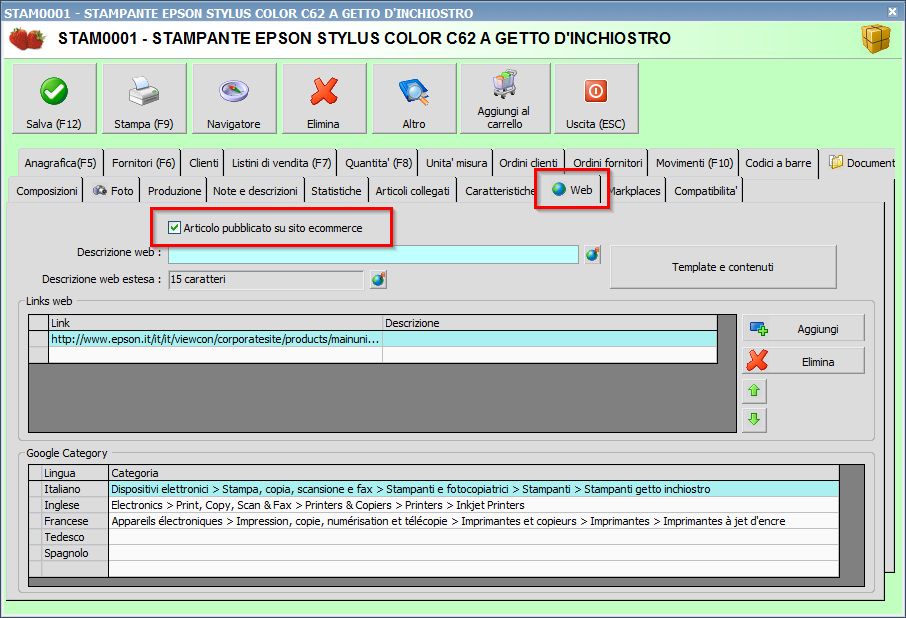Click the Descrizione web input field

click(x=373, y=255)
